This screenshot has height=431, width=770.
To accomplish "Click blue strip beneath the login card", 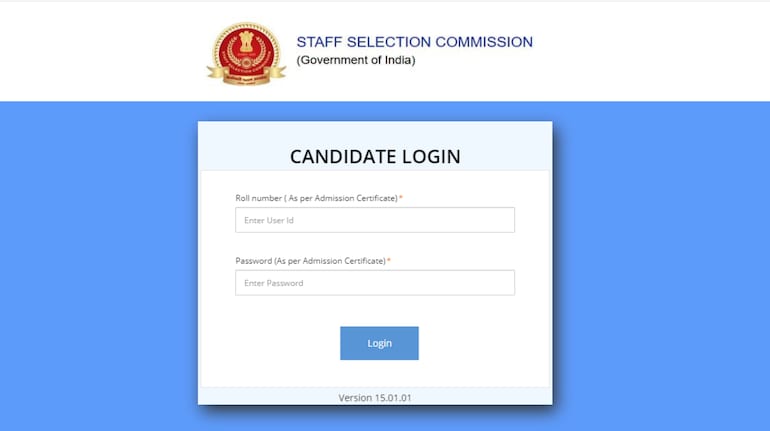I will (375, 419).
